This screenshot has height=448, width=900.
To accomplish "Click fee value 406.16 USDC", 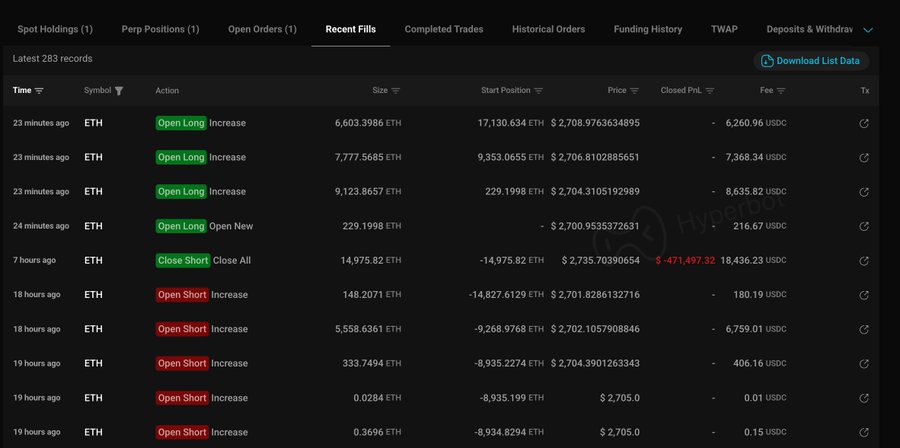I will (x=760, y=364).
